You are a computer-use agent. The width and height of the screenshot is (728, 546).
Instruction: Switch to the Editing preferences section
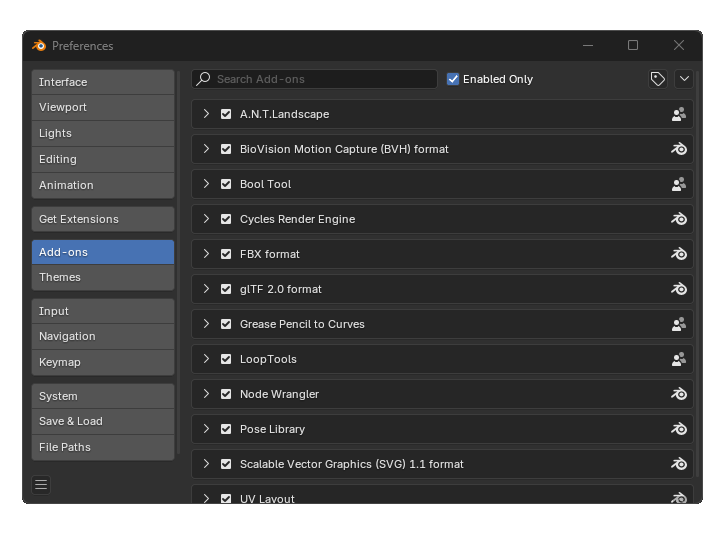(x=103, y=159)
